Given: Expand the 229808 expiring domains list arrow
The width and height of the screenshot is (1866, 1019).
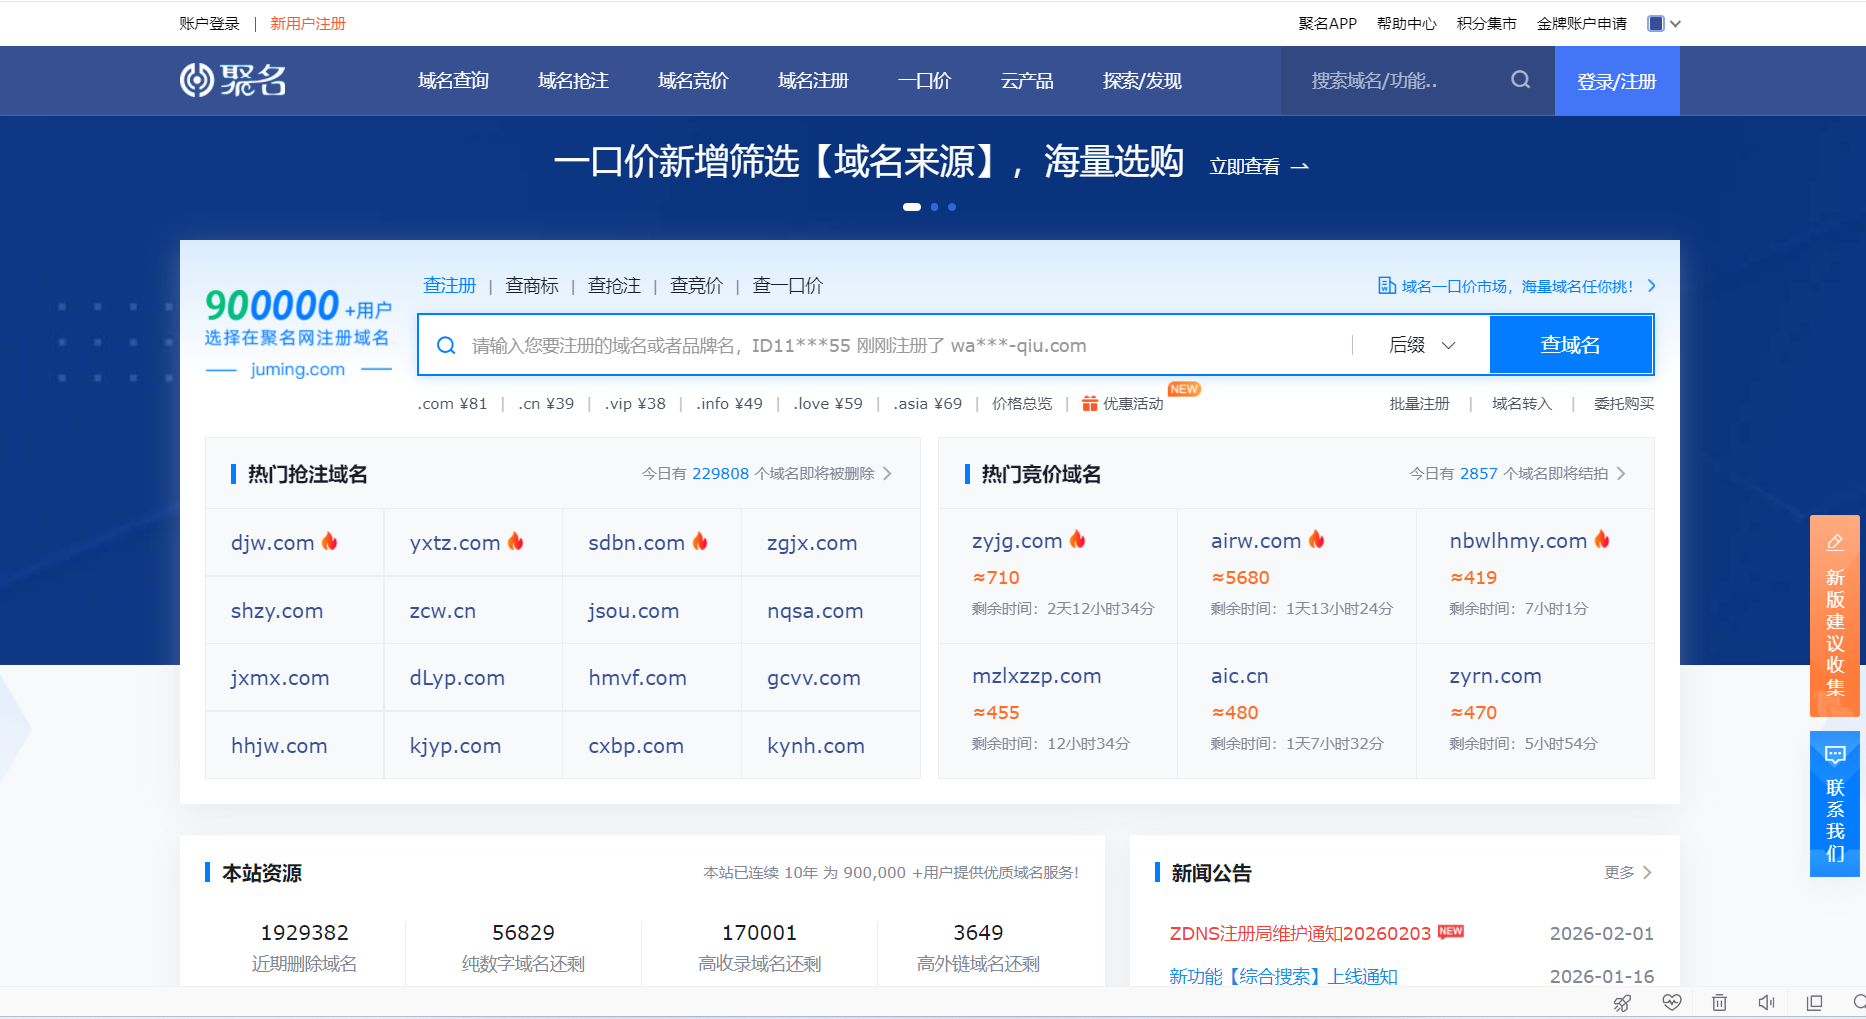Looking at the screenshot, I should 887,474.
